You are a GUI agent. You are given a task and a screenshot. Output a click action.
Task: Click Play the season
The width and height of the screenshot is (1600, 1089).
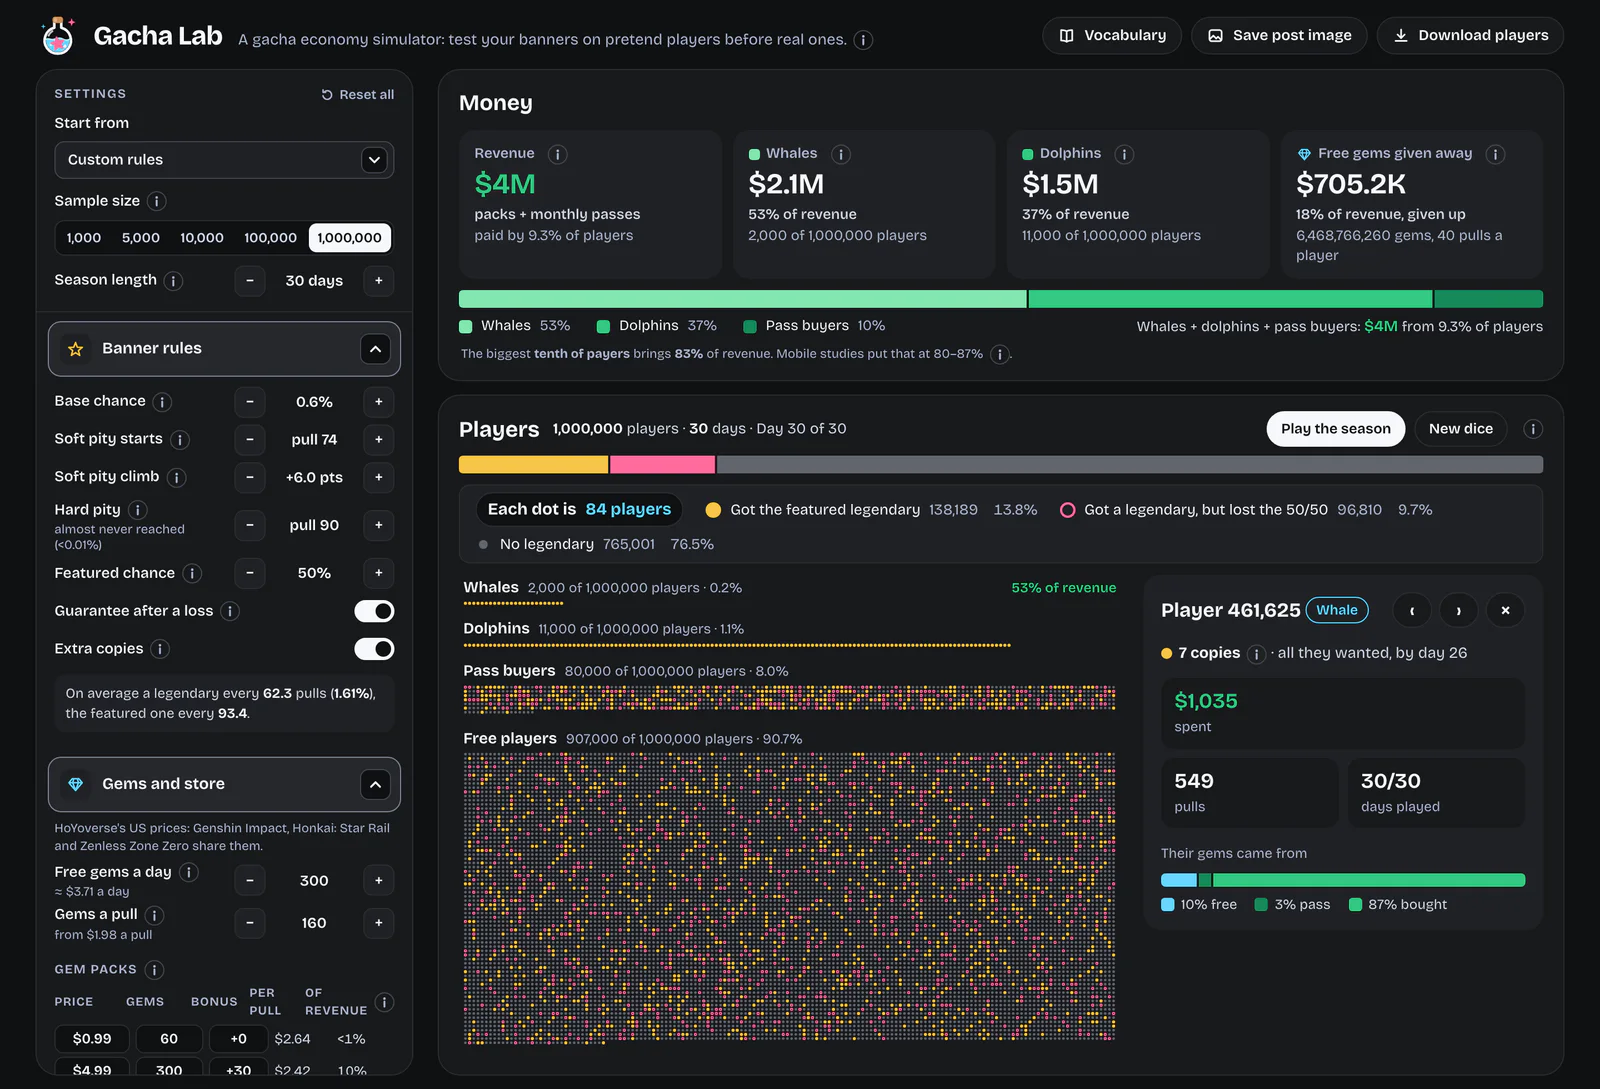1335,429
